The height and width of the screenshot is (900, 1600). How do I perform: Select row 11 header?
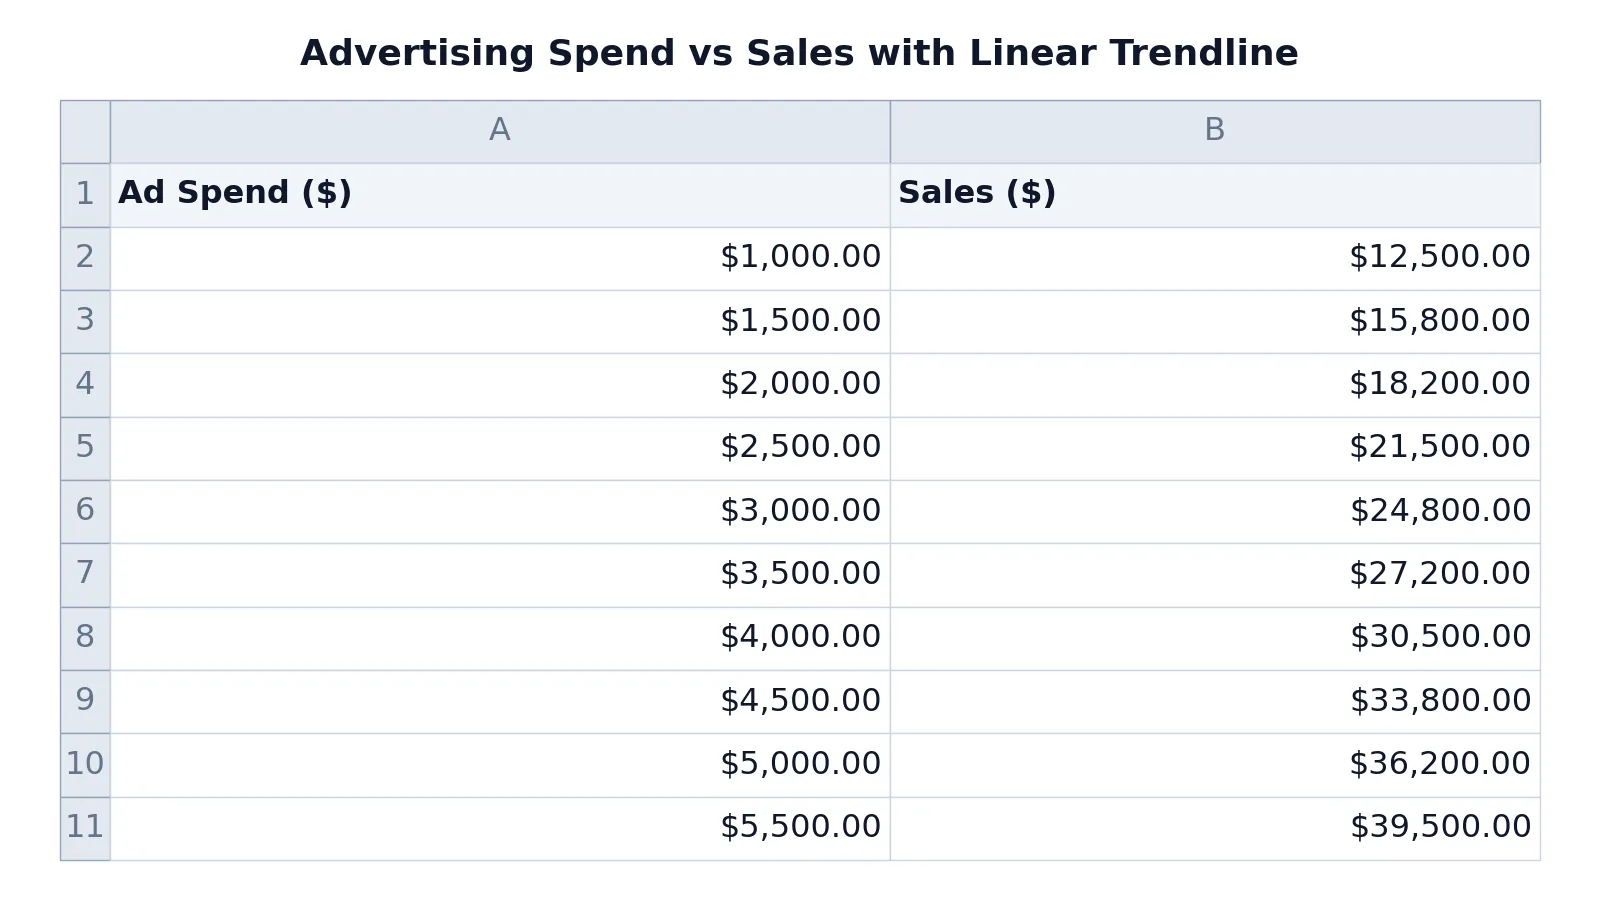pyautogui.click(x=85, y=828)
